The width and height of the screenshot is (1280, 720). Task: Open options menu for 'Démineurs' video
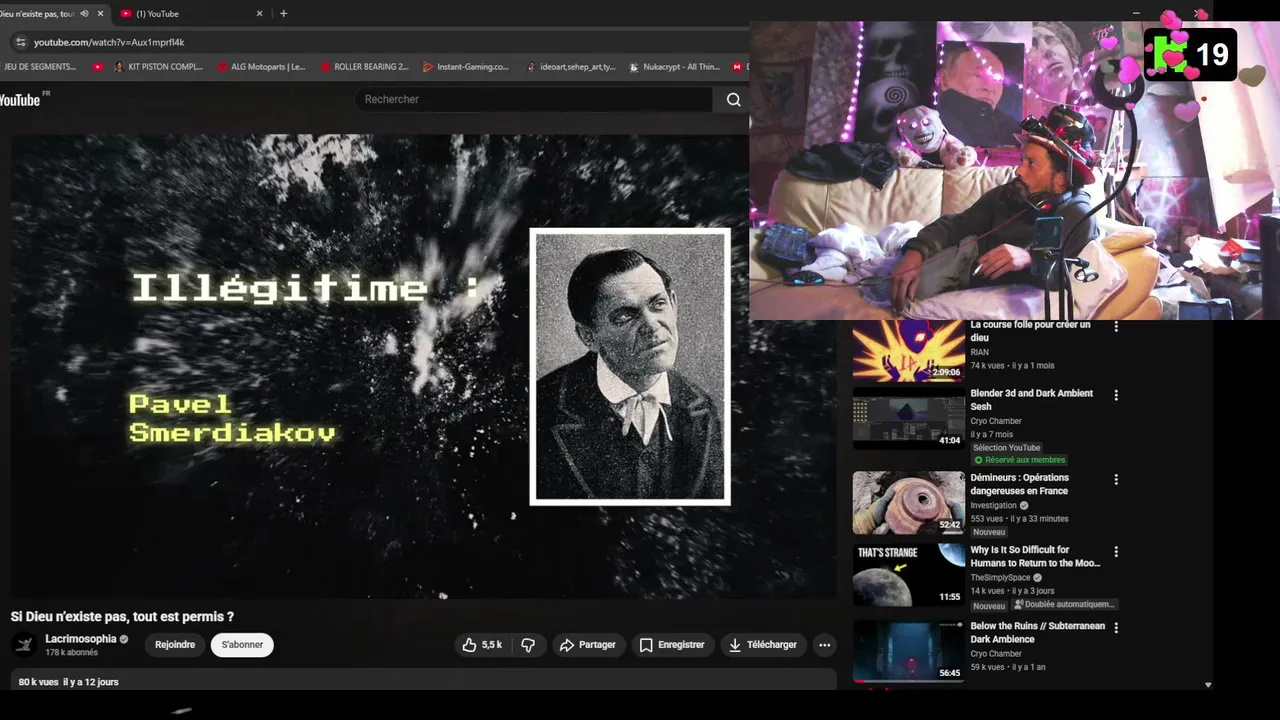1116,479
